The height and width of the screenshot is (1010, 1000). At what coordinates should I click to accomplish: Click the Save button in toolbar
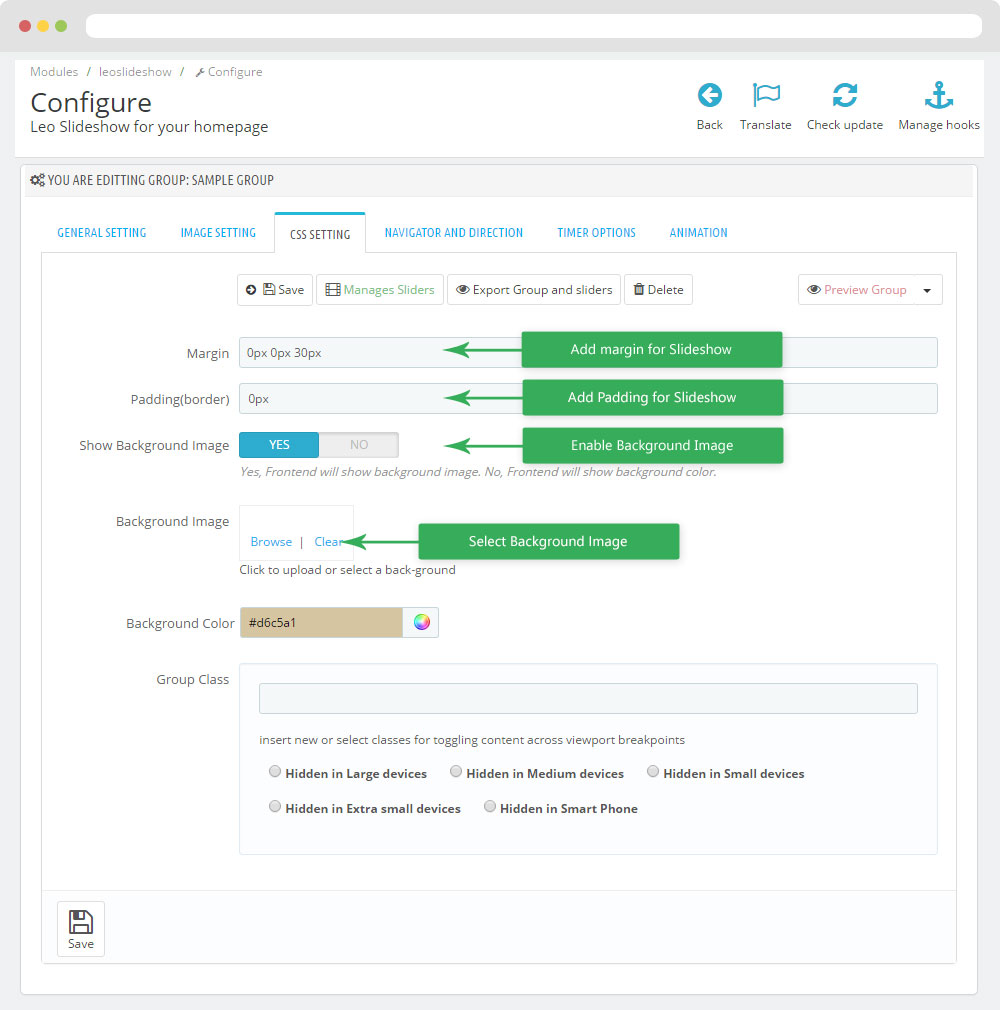(x=275, y=290)
